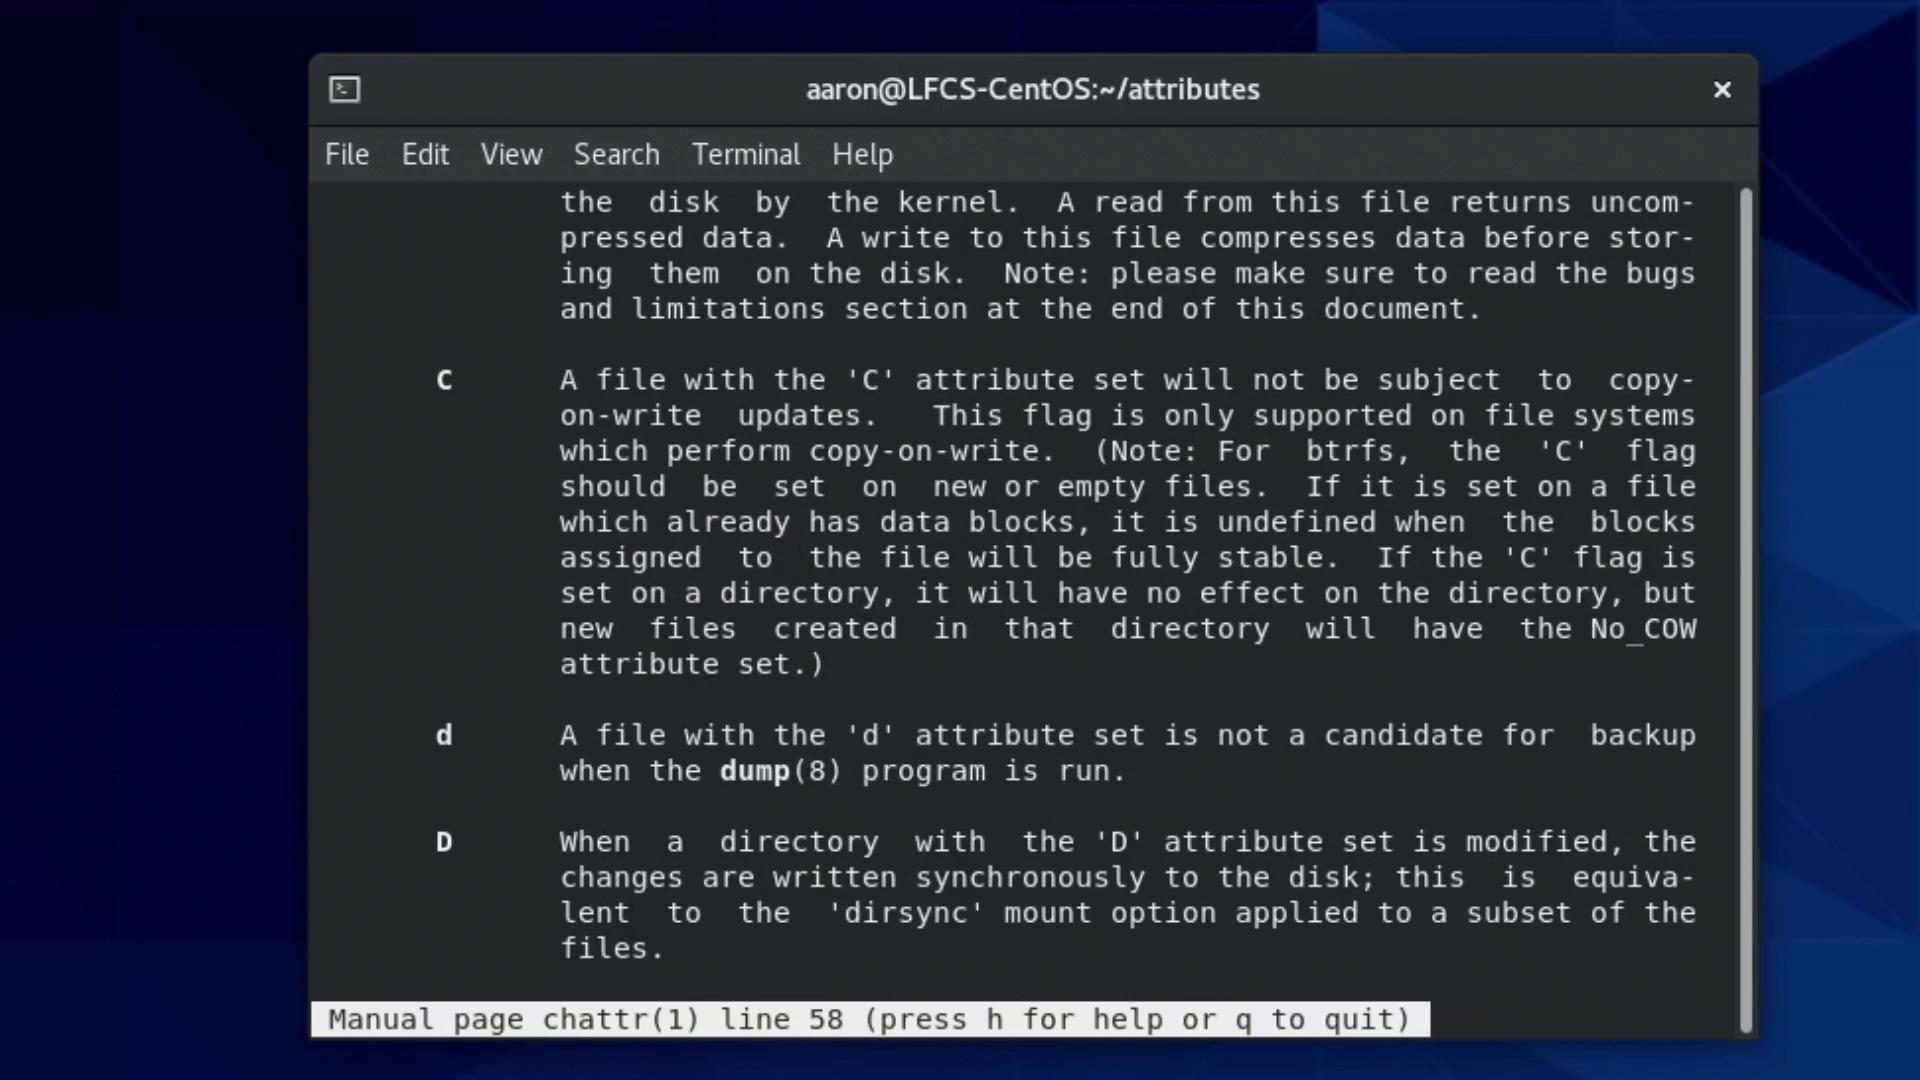Close the terminal window

1722,90
